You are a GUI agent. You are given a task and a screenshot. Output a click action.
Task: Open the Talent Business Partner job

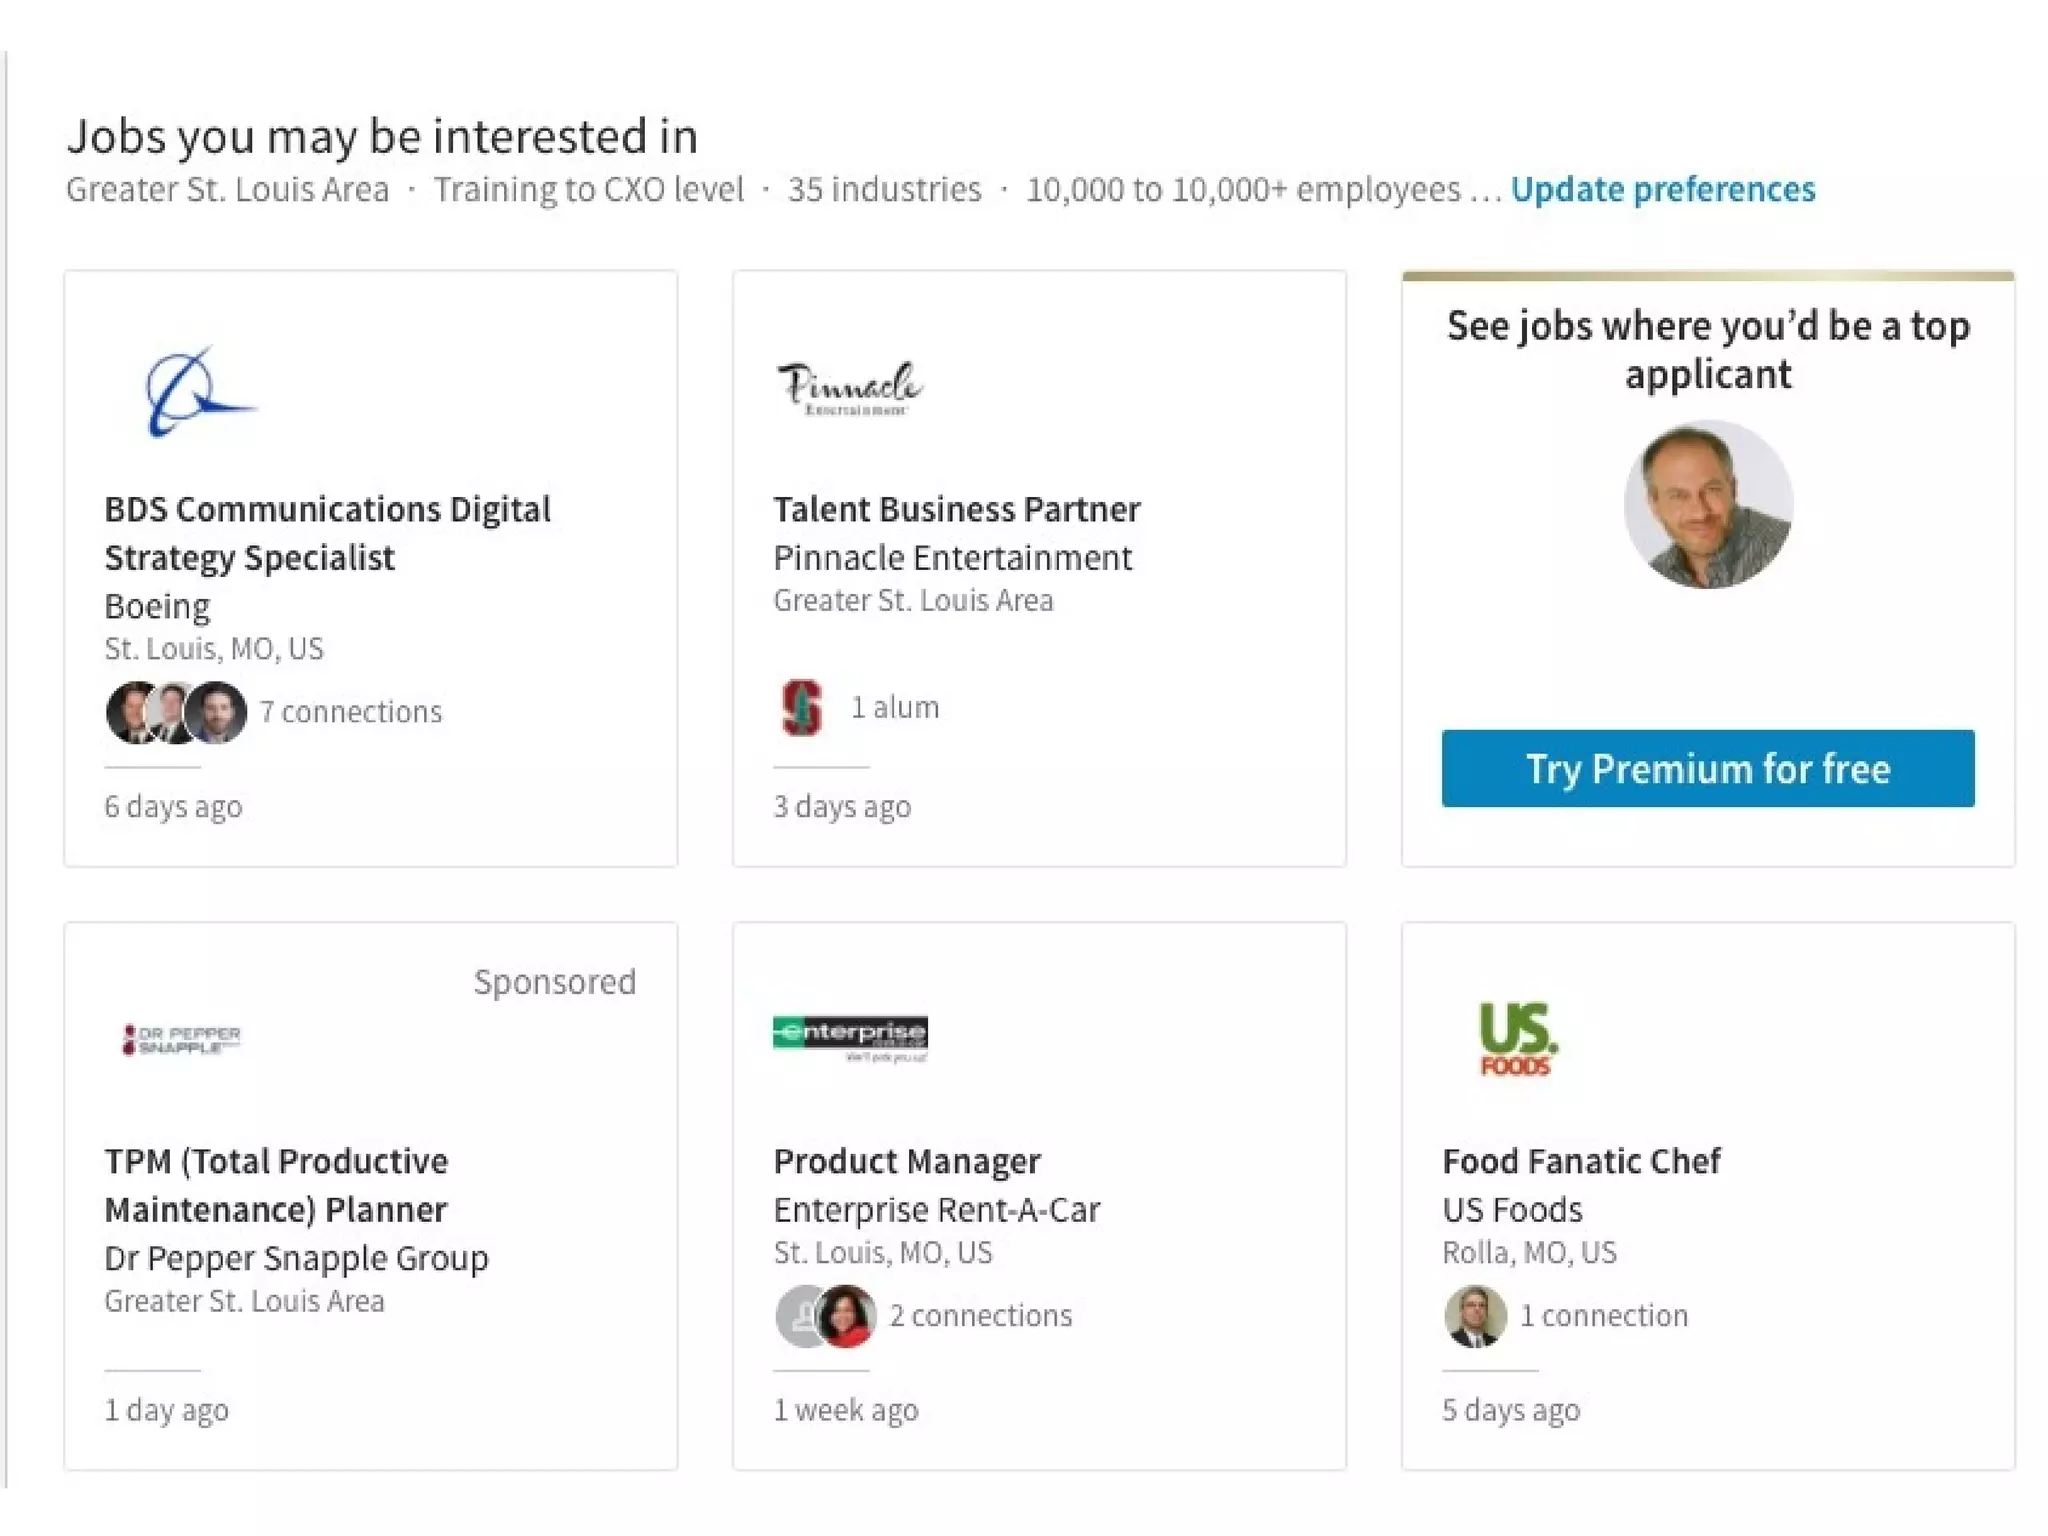point(956,509)
